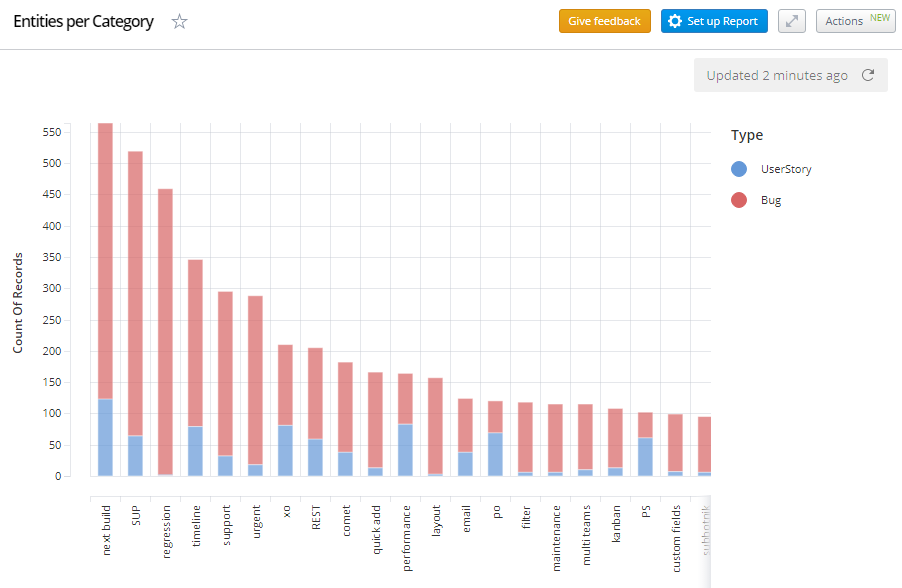The image size is (902, 588).
Task: Click the refresh icon to reload report data
Action: pos(870,75)
